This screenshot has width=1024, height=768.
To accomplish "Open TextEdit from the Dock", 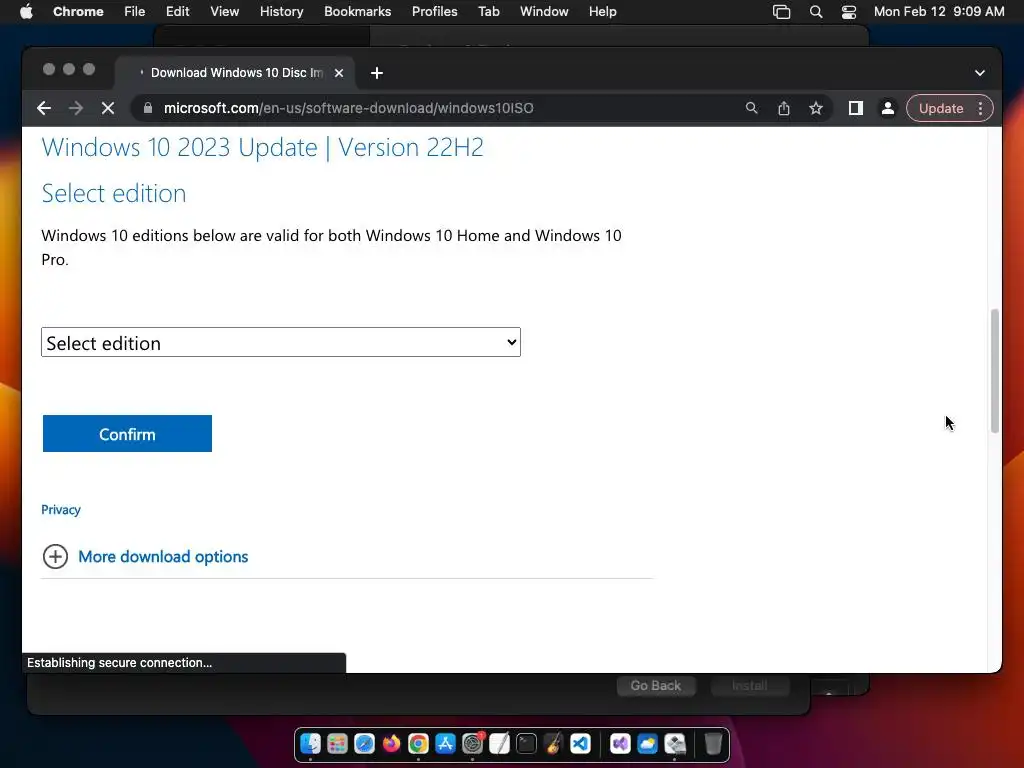I will click(x=499, y=744).
